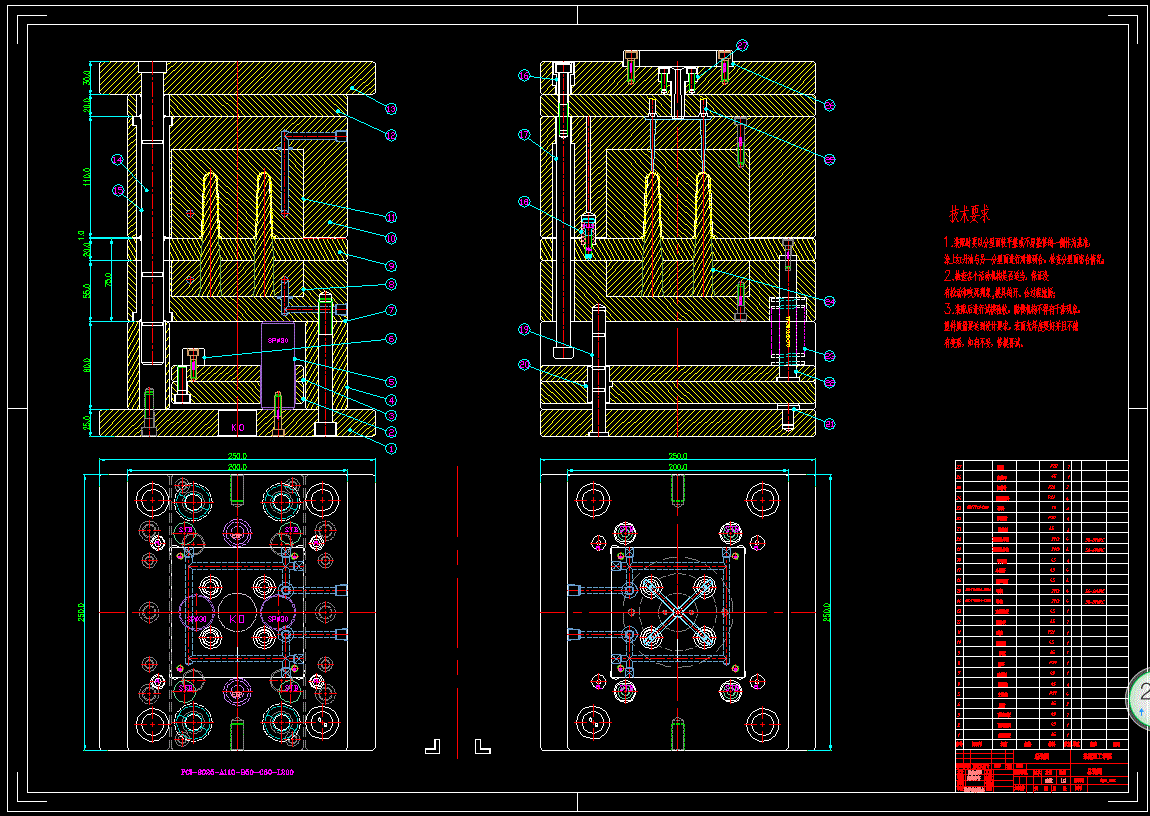Click the 250.0 width dimension above right plan view
The width and height of the screenshot is (1150, 816).
pyautogui.click(x=677, y=456)
